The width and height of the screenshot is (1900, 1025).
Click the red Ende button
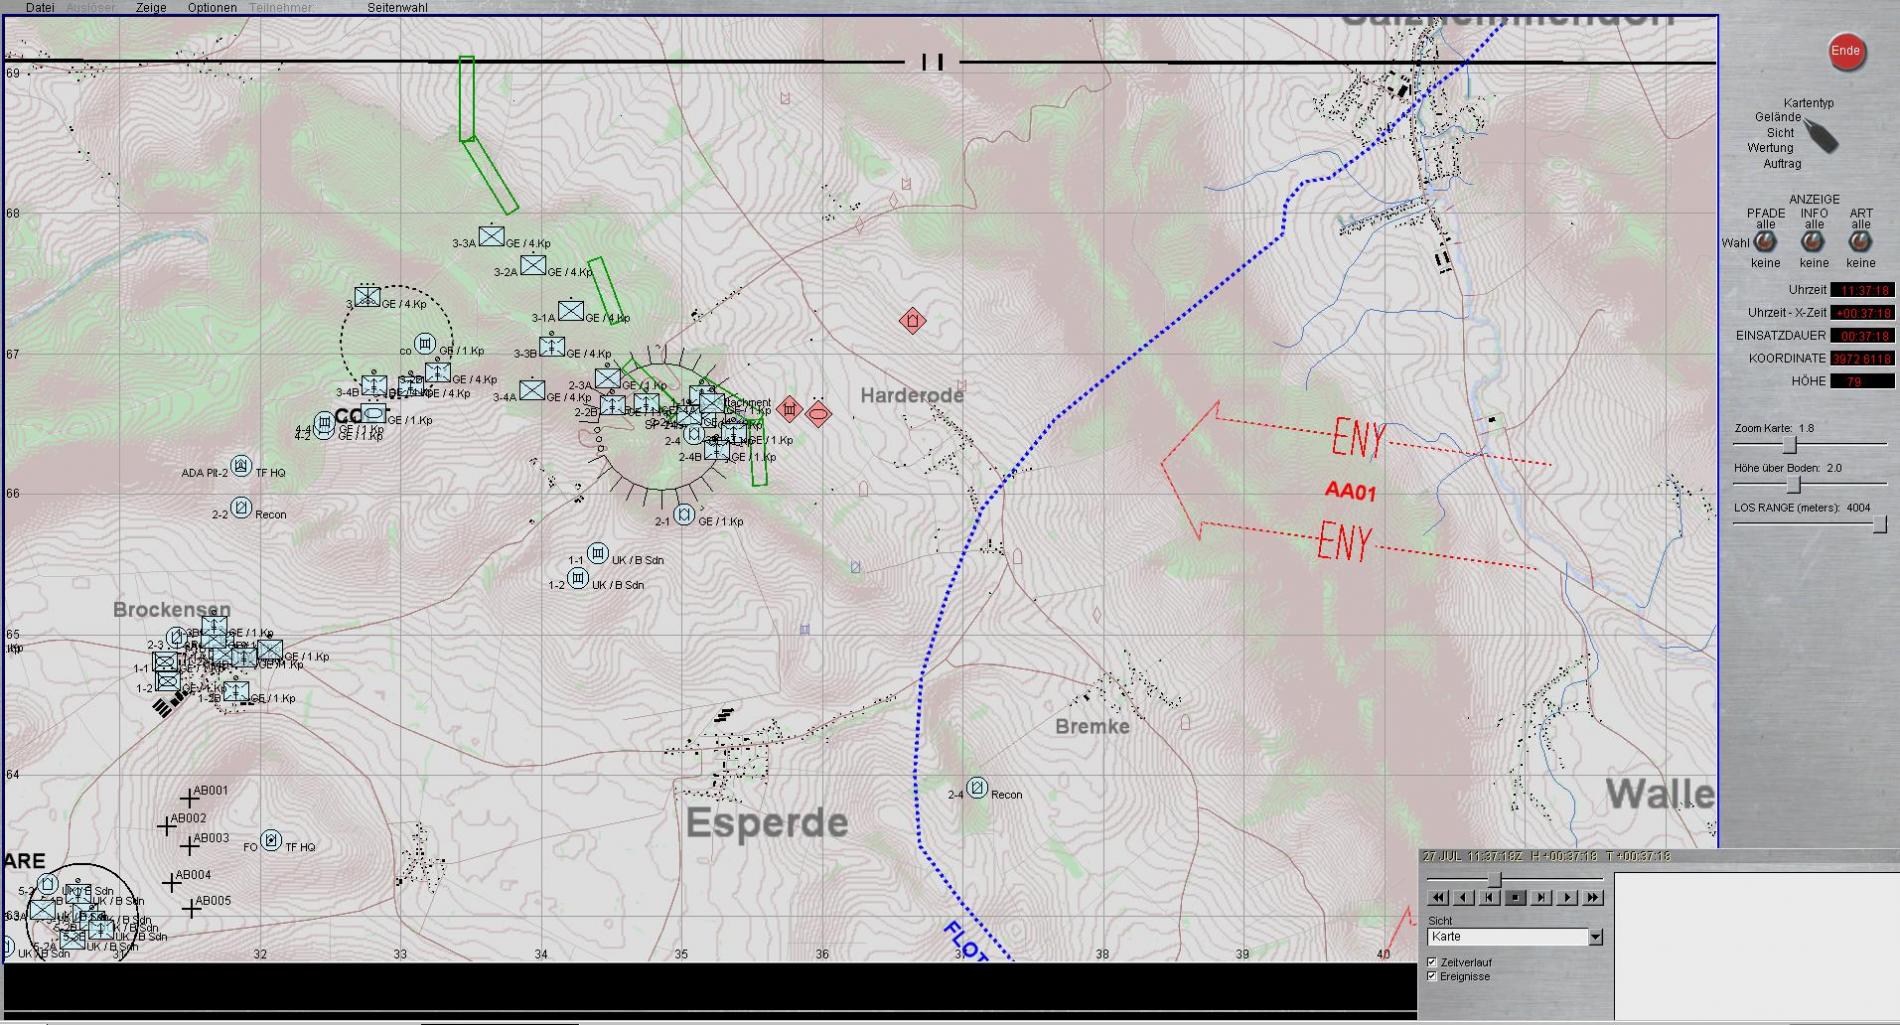click(1846, 52)
